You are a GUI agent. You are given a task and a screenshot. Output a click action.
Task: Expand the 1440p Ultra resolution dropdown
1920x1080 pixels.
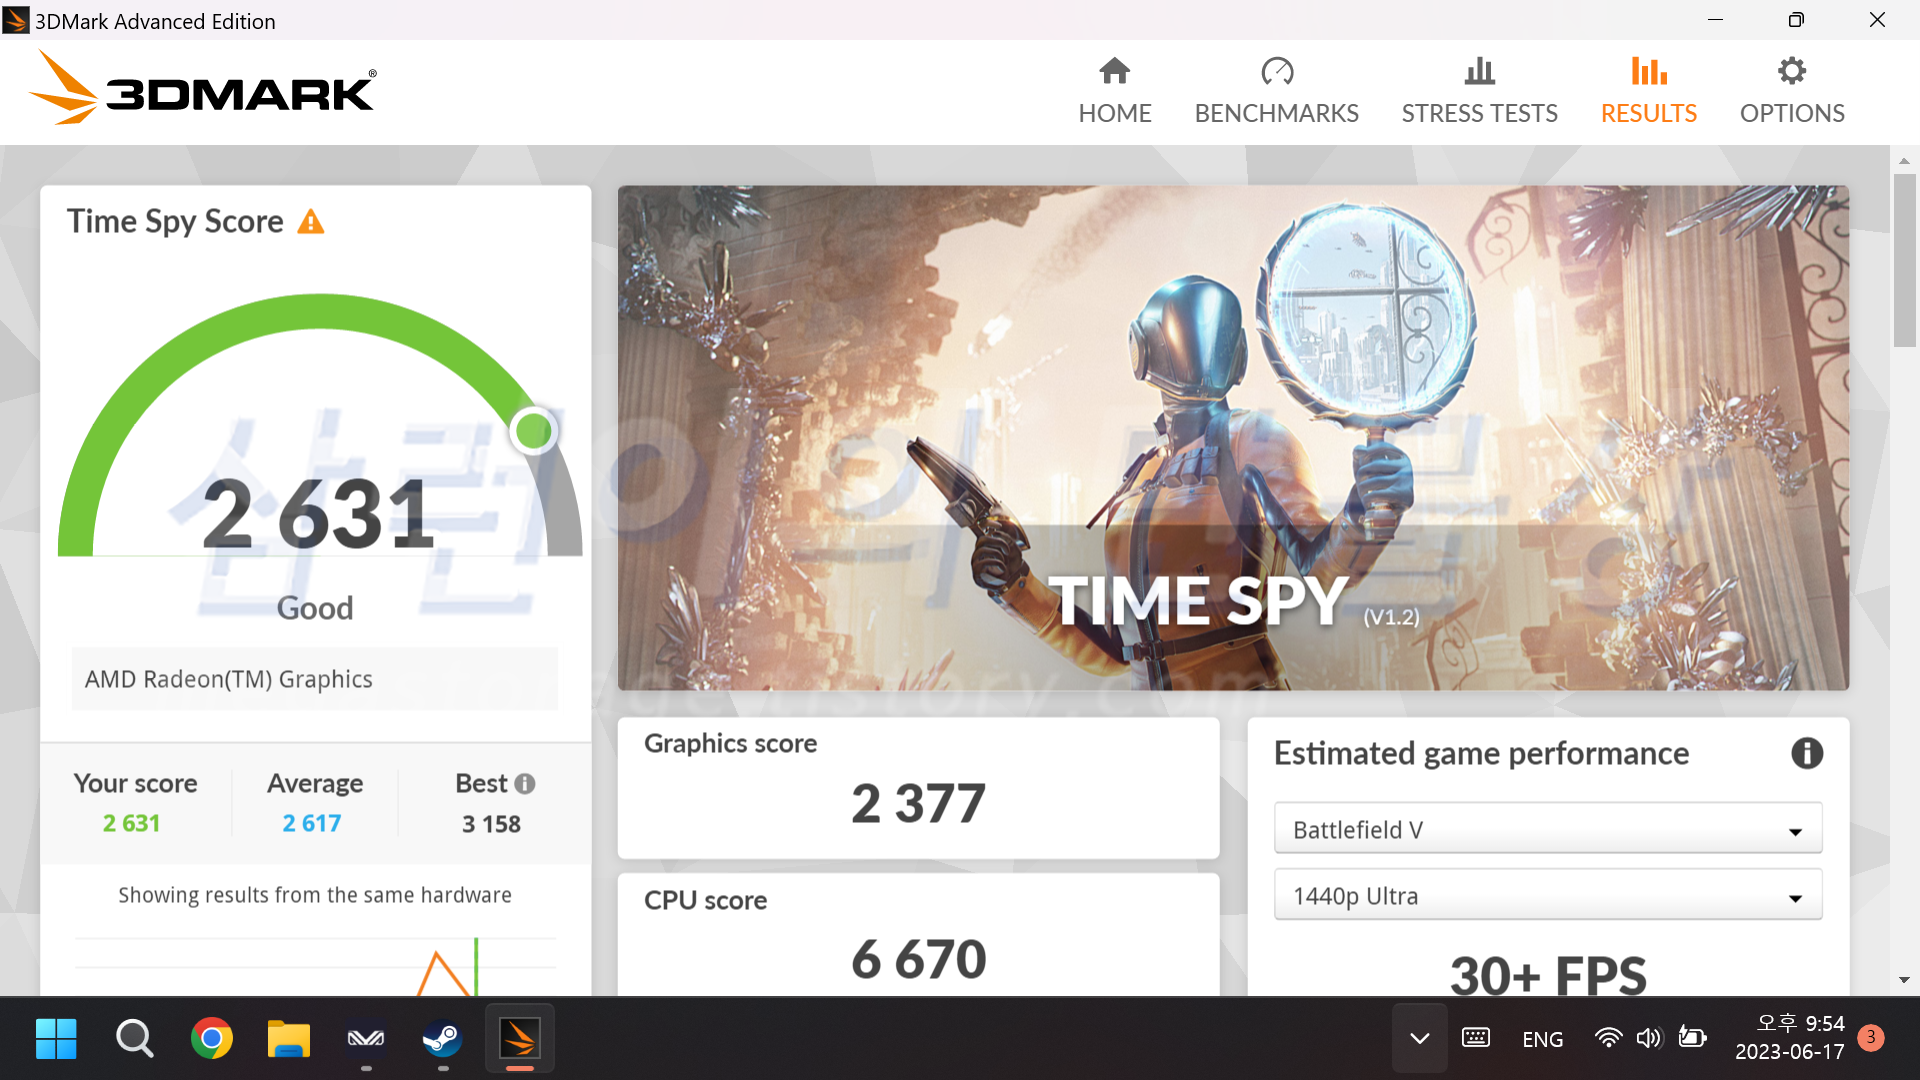click(x=1547, y=895)
